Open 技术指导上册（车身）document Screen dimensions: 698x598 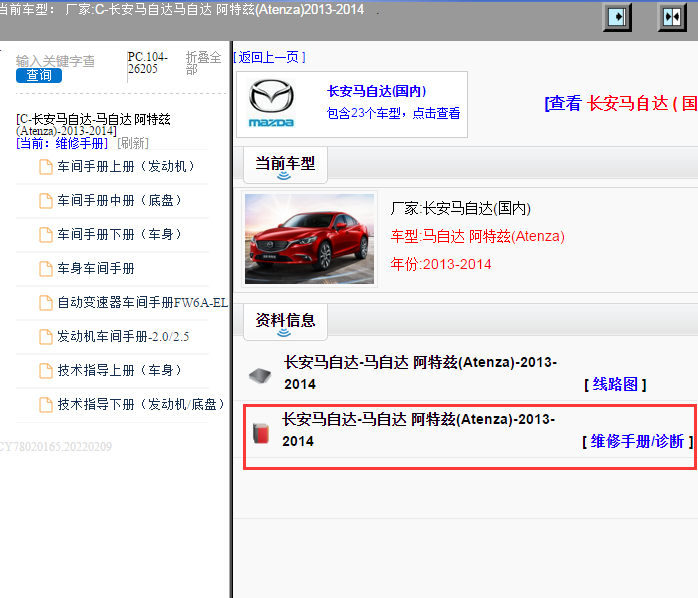119,370
